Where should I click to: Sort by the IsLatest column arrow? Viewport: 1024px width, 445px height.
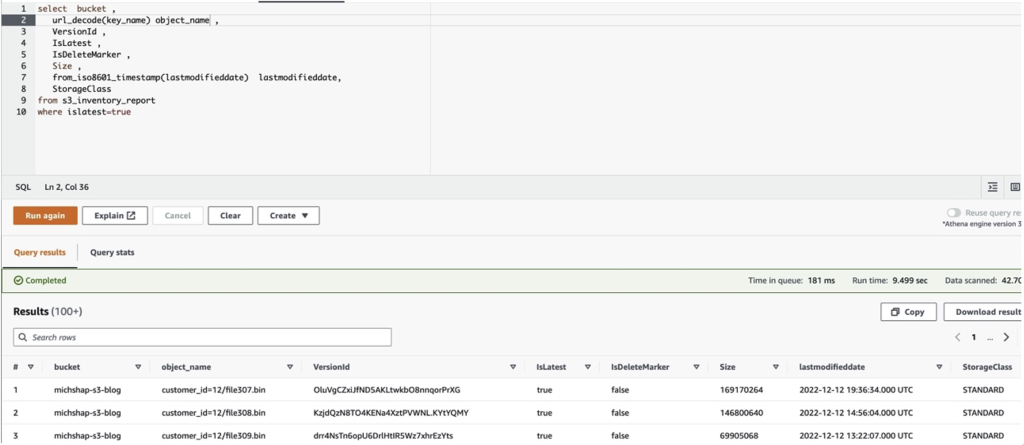[x=588, y=367]
